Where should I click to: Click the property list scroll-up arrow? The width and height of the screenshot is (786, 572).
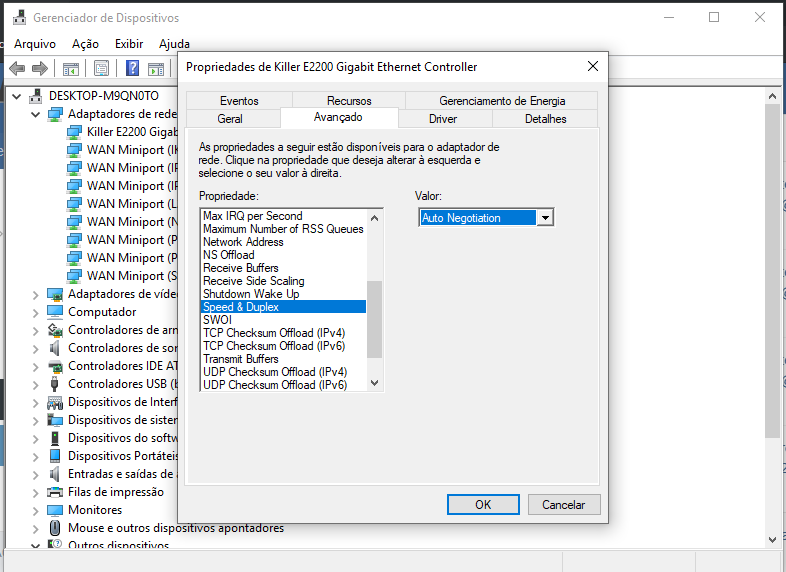(x=374, y=218)
